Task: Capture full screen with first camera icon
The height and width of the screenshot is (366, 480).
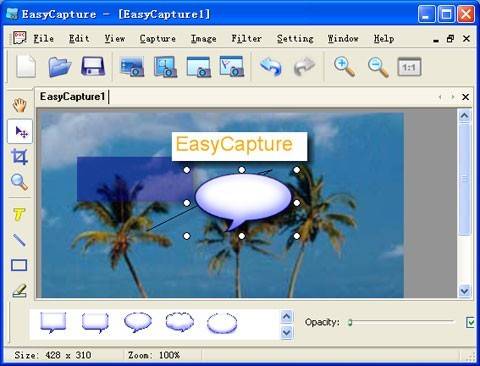Action: point(132,66)
